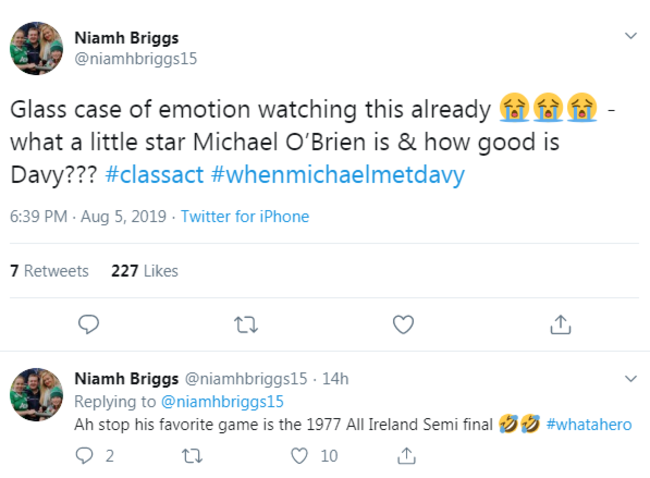This screenshot has width=650, height=478.
Task: Expand the reply tweet's options chevron
Action: point(630,379)
